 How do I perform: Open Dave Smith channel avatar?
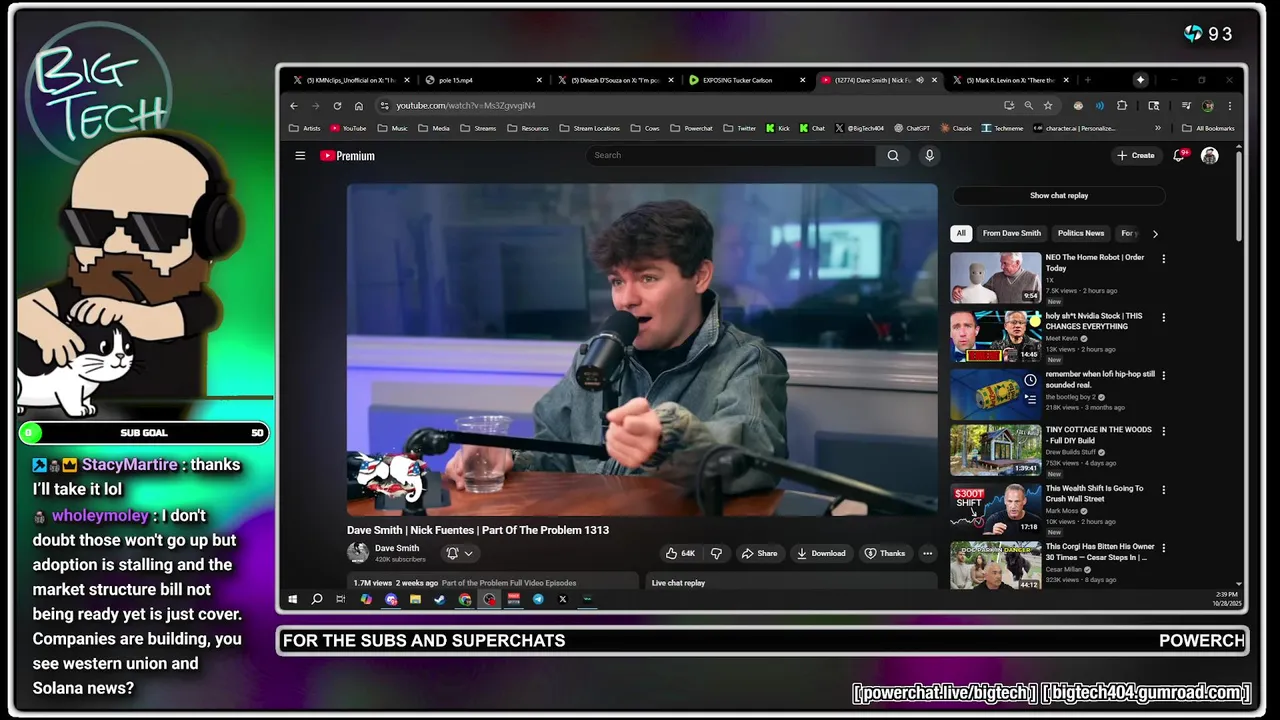[x=357, y=552]
